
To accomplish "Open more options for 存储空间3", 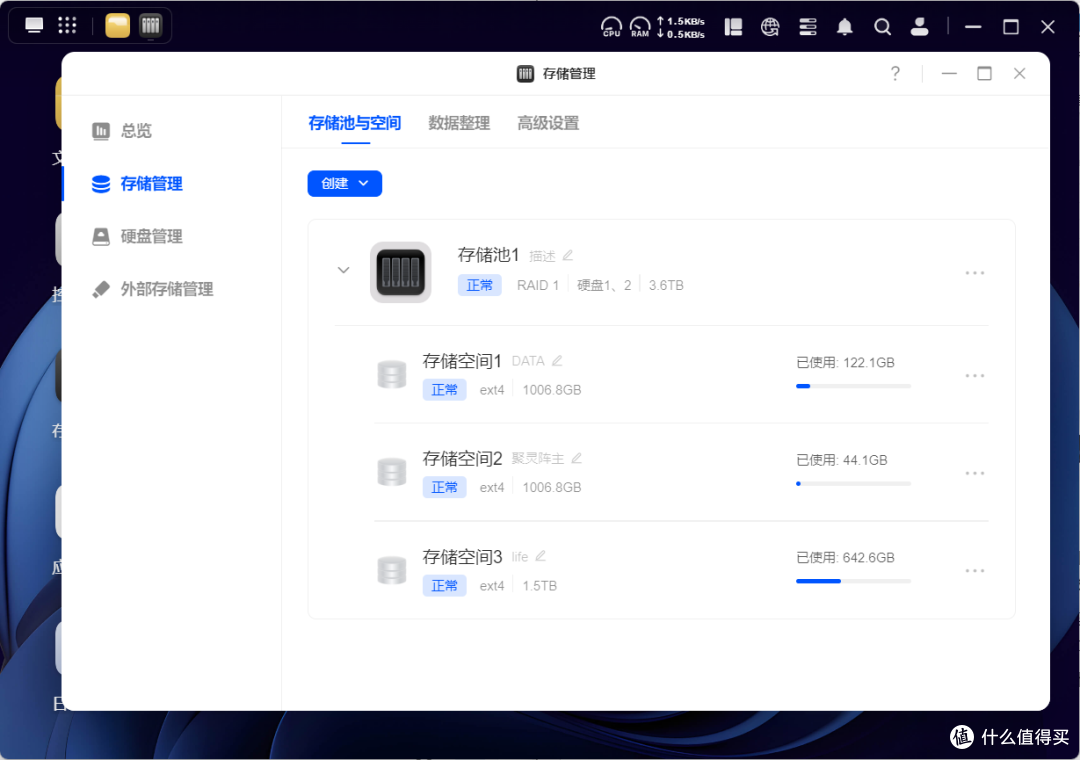I will [975, 571].
